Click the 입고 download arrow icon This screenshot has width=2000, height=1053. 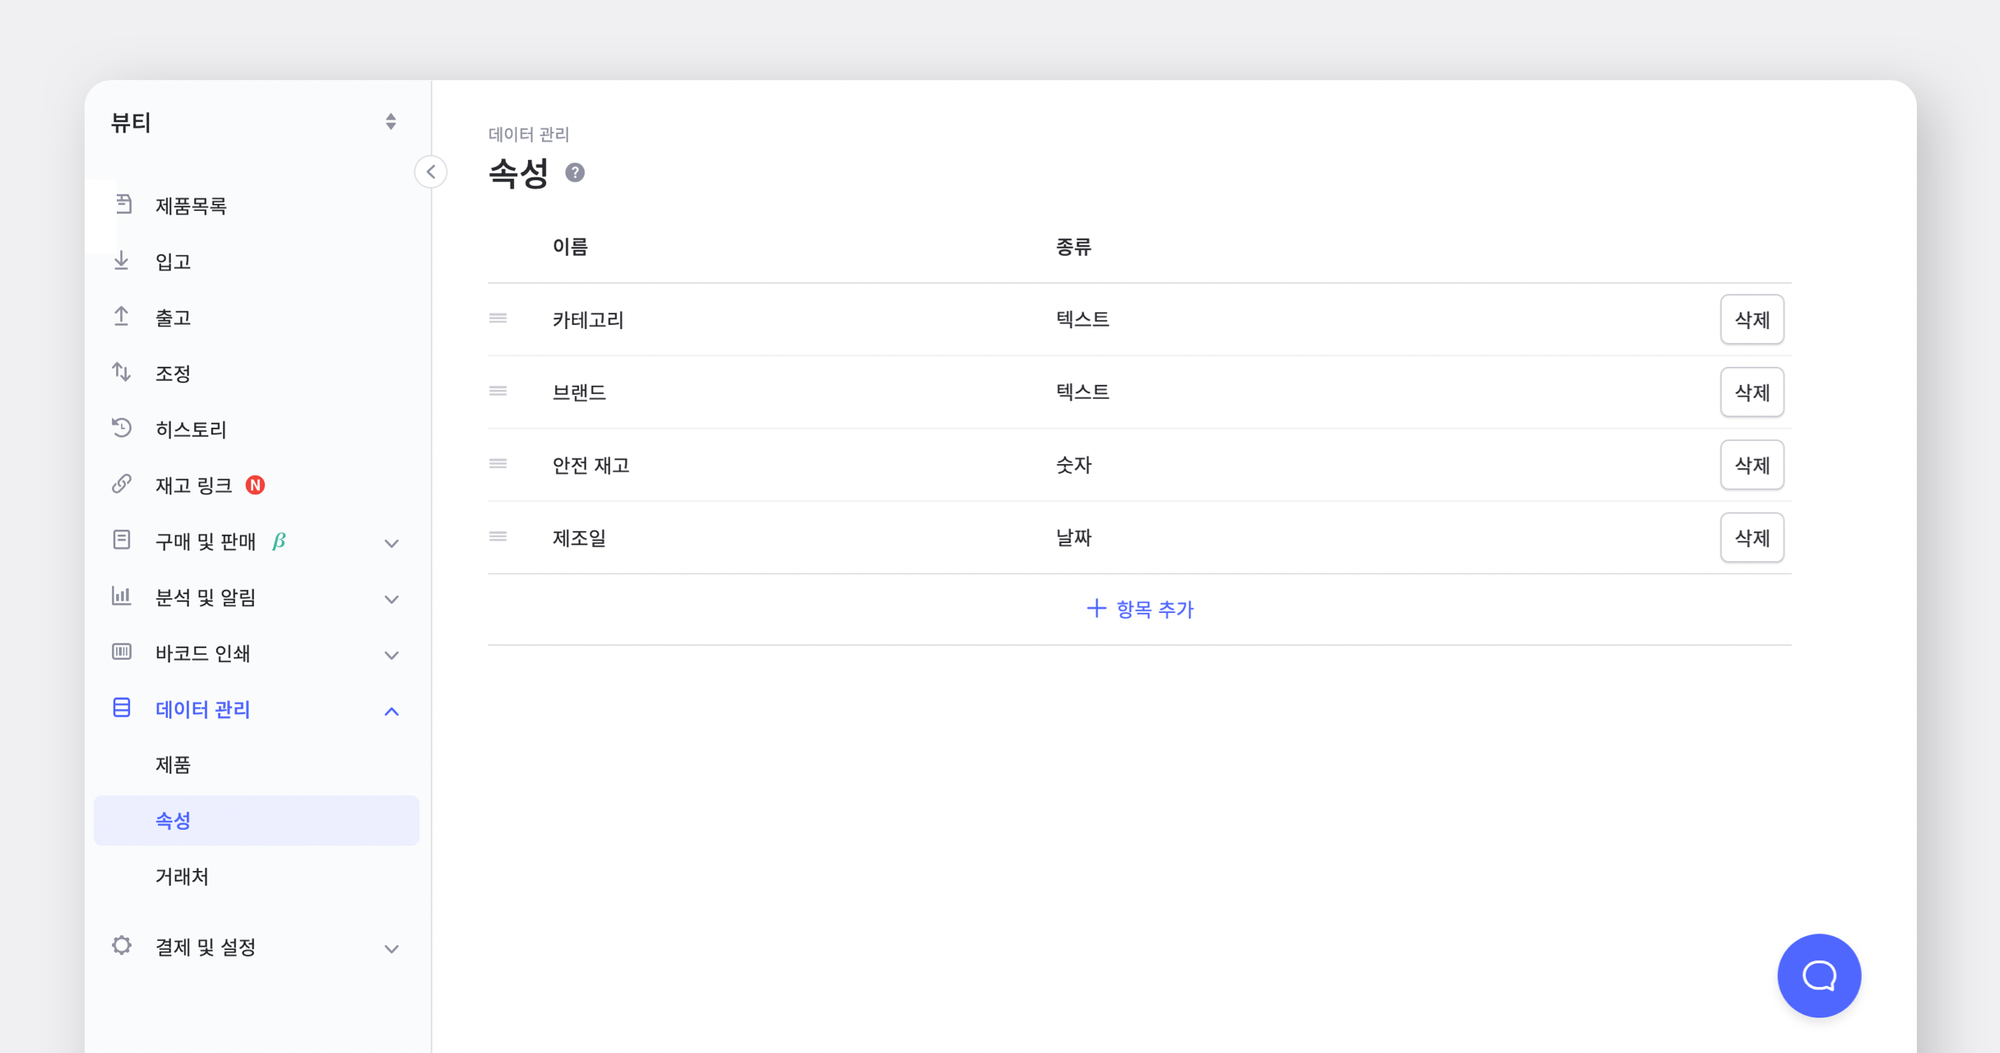tap(121, 260)
